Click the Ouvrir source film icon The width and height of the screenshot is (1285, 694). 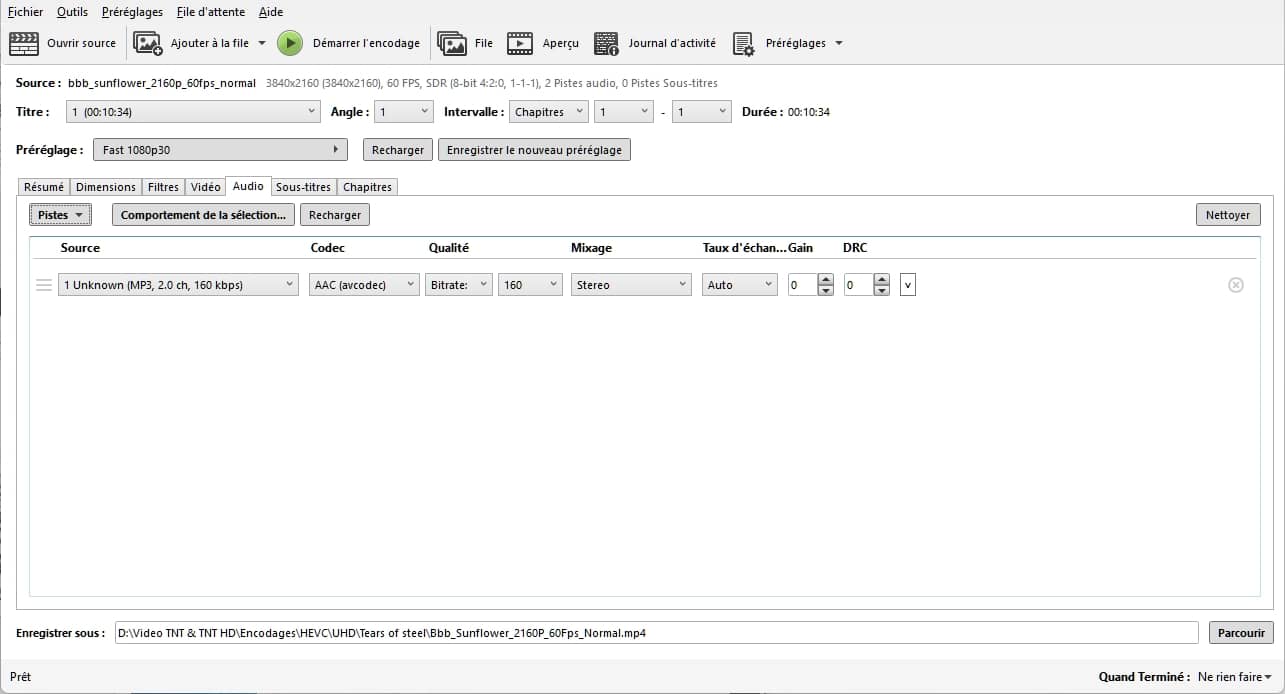click(x=24, y=43)
